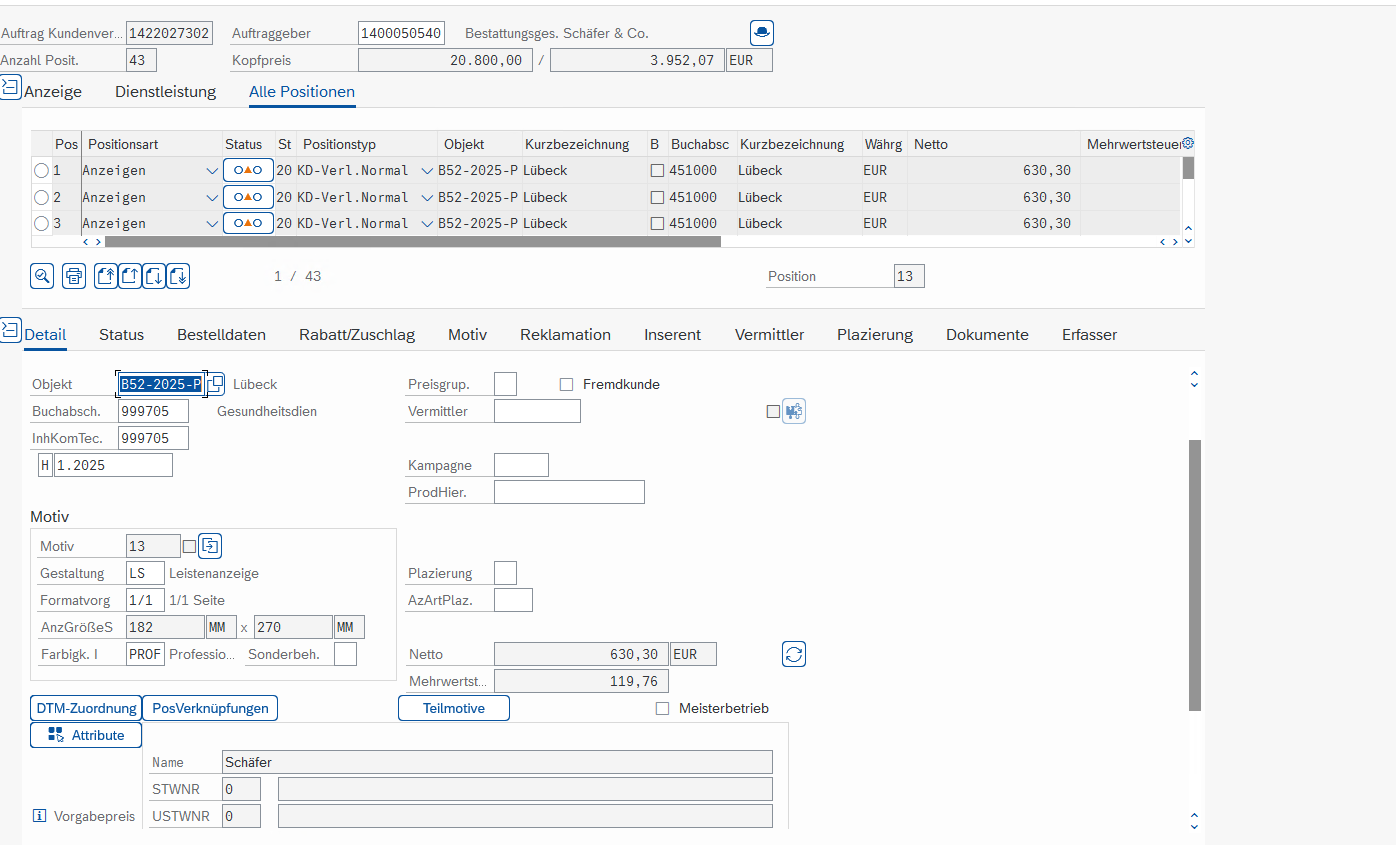Switch to the Dienstleistung tab
Screen dimensions: 1396x845
tap(166, 92)
